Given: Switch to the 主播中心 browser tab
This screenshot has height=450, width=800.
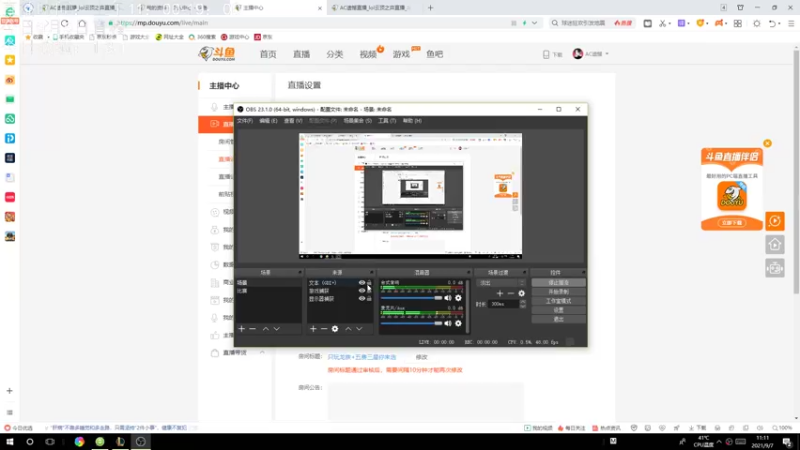Looking at the screenshot, I should point(278,8).
